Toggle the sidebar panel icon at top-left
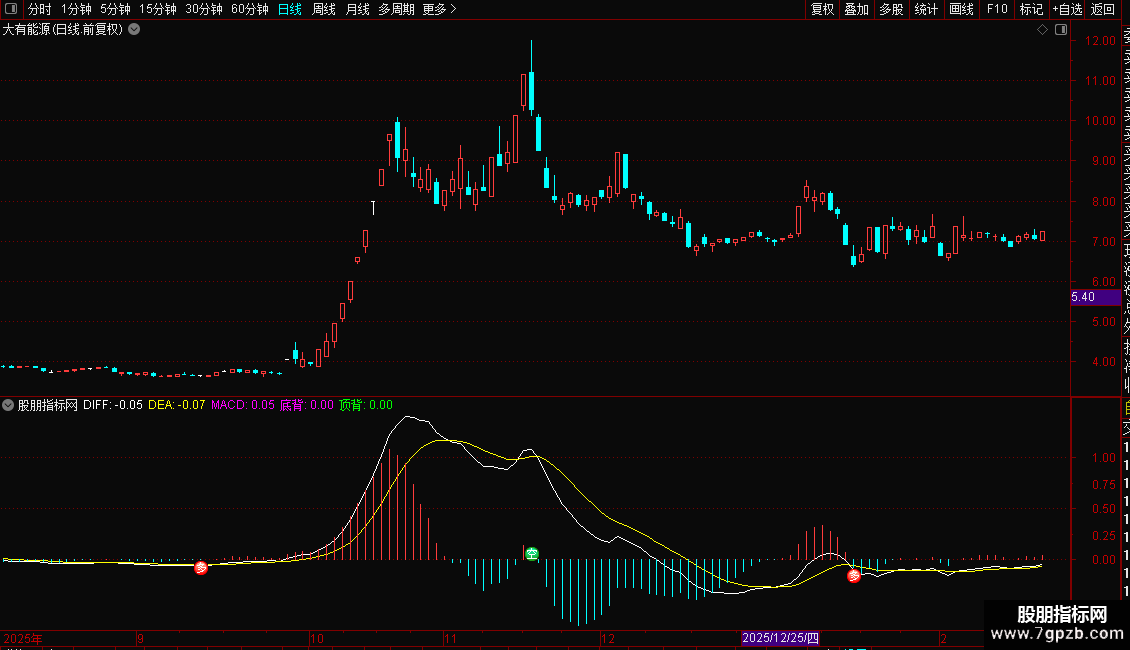This screenshot has height=650, width=1130. coord(11,9)
